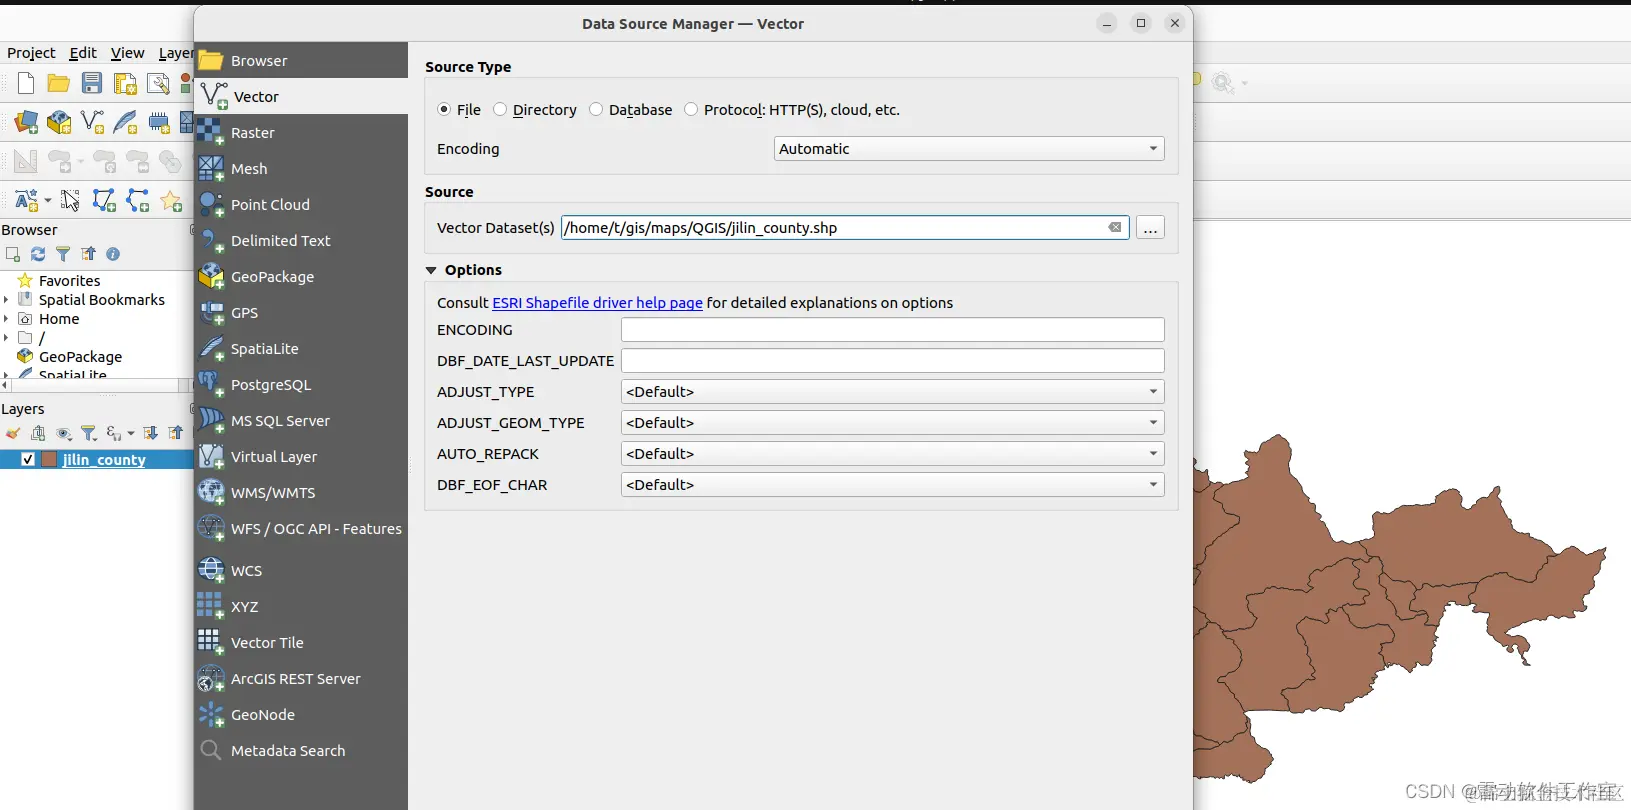Select Favorites in the Browser tree

coord(69,281)
